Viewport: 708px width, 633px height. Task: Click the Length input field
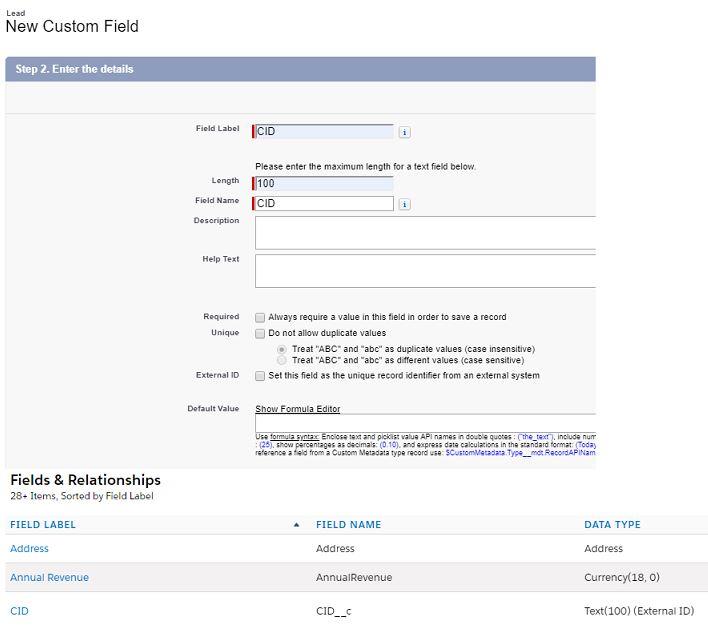[324, 184]
